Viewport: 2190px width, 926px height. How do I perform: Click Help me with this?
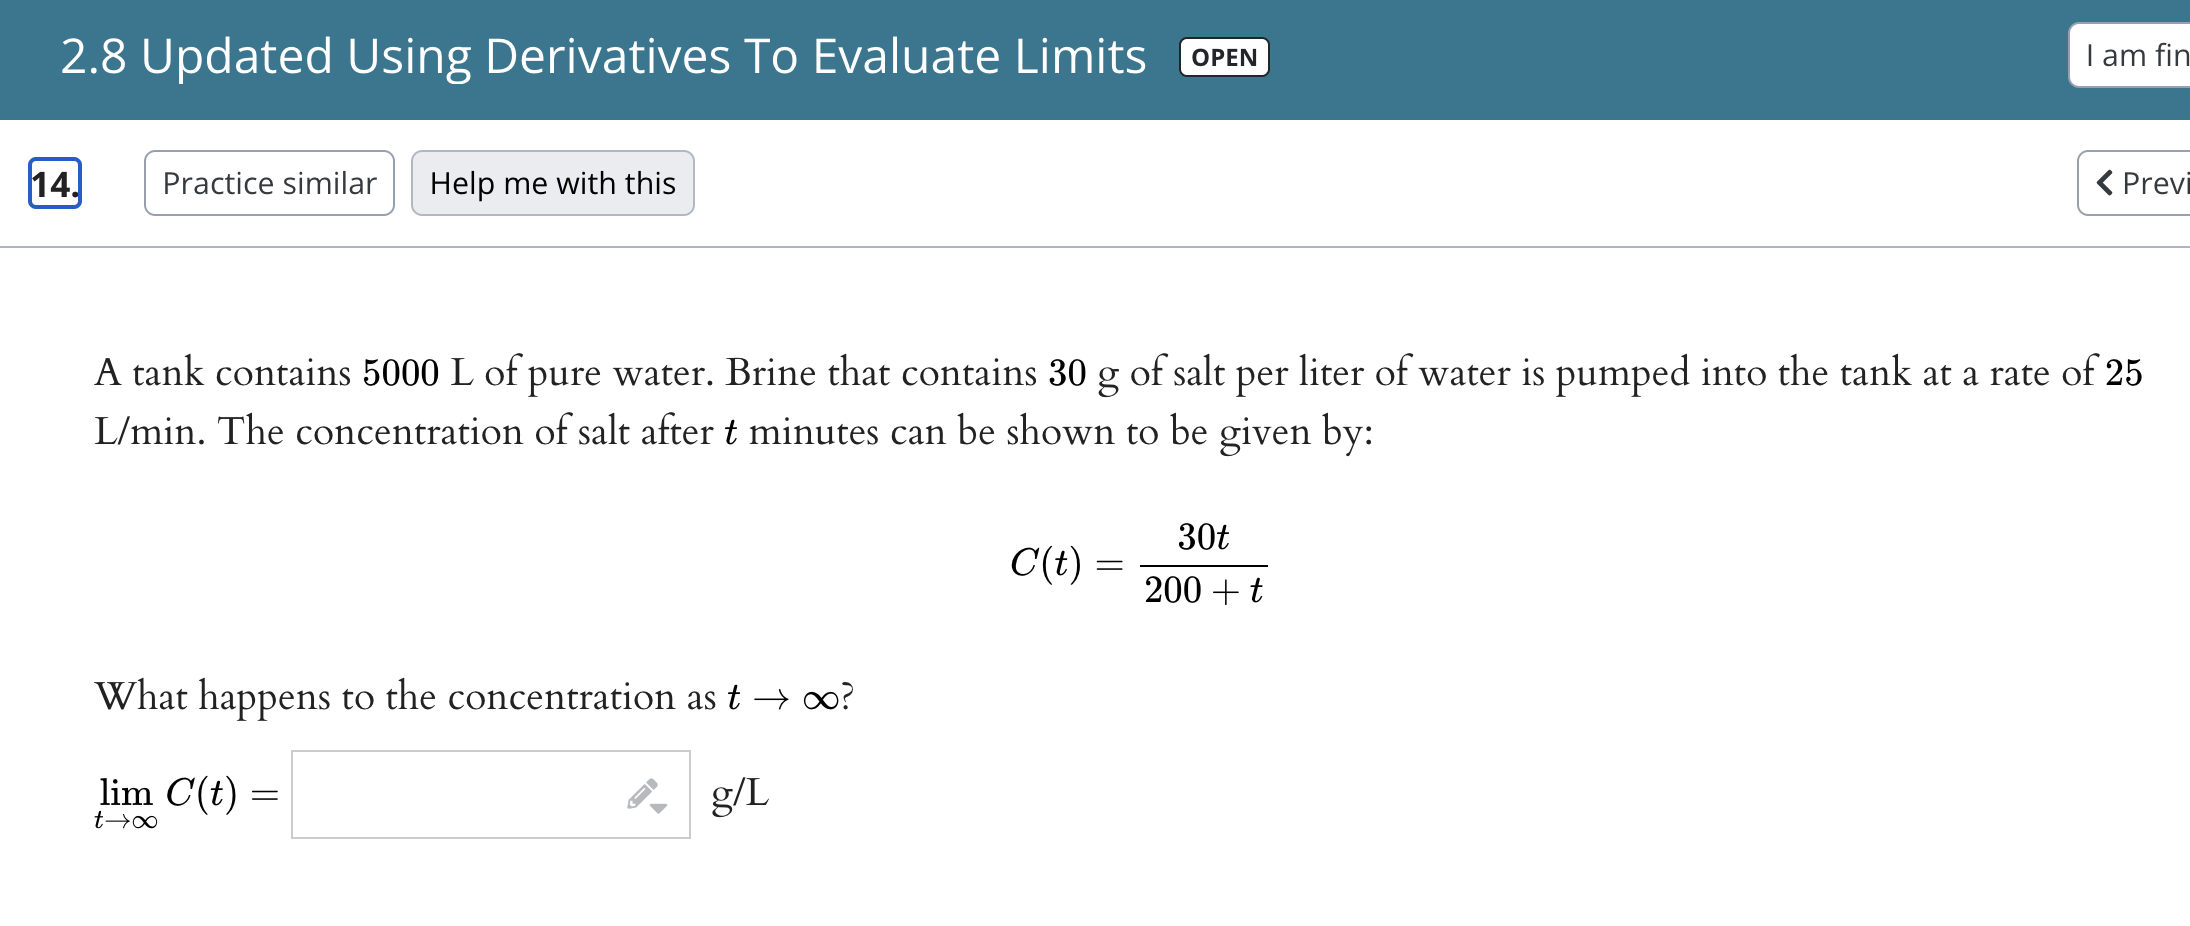tap(552, 183)
